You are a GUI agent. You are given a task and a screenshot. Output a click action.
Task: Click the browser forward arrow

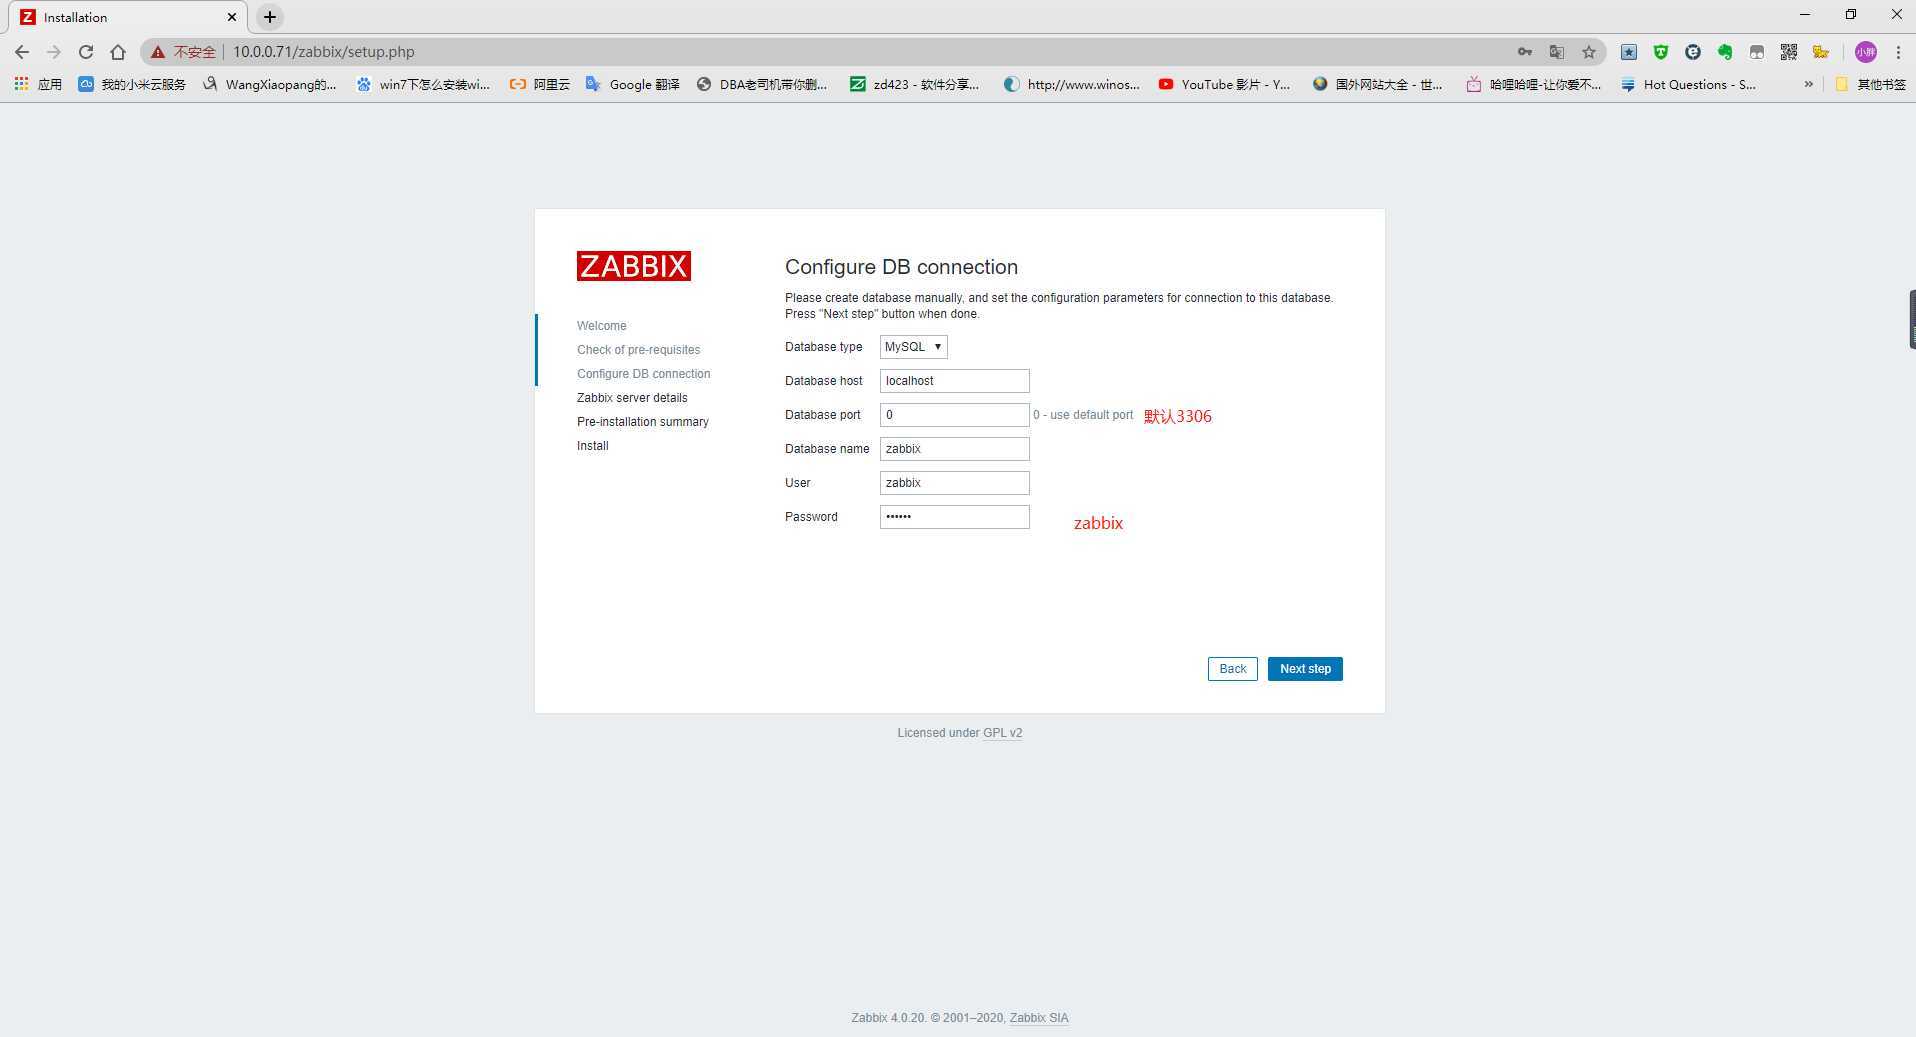pyautogui.click(x=54, y=52)
